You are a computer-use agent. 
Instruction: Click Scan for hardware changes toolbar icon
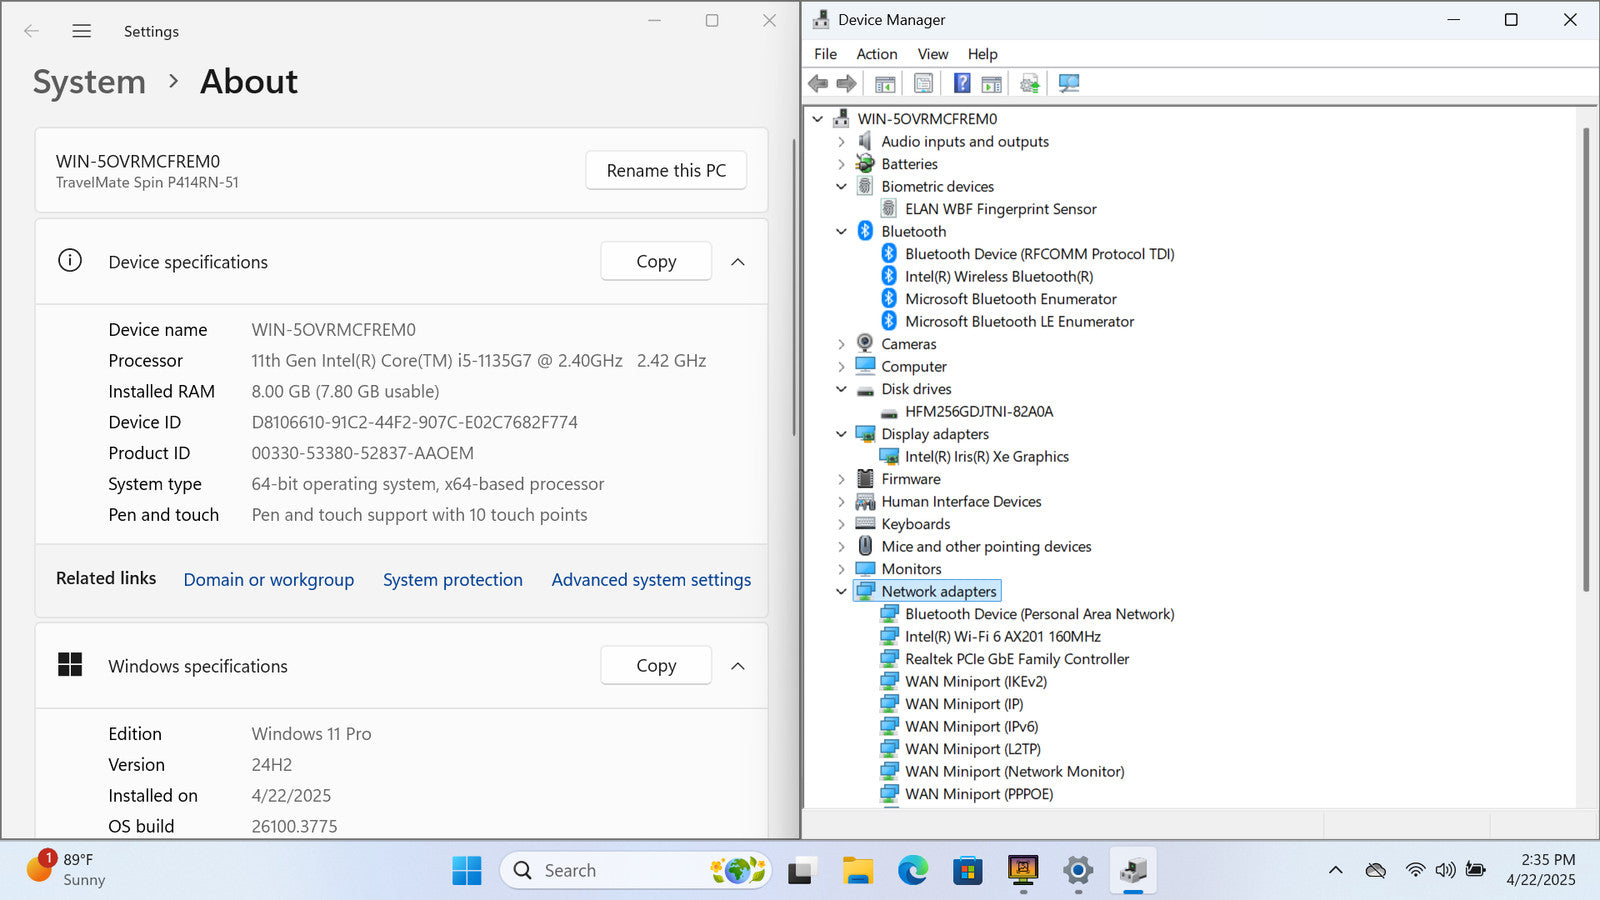(1069, 84)
